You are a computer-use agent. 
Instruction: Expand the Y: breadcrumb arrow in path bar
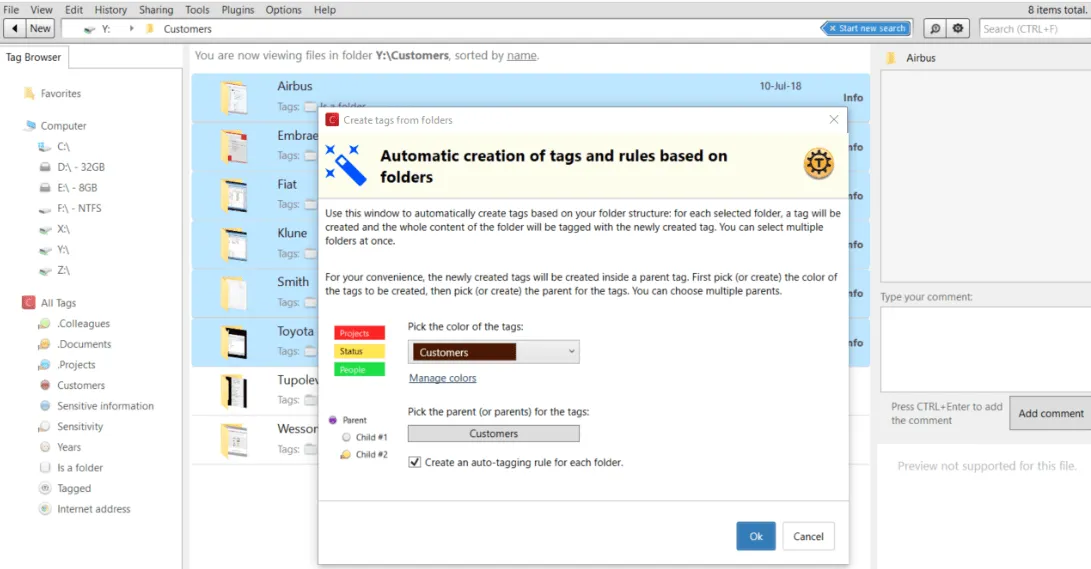[131, 29]
